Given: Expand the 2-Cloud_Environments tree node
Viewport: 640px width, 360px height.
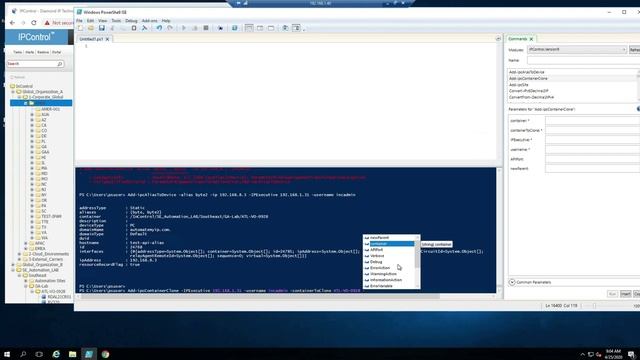Looking at the screenshot, I should 20,254.
